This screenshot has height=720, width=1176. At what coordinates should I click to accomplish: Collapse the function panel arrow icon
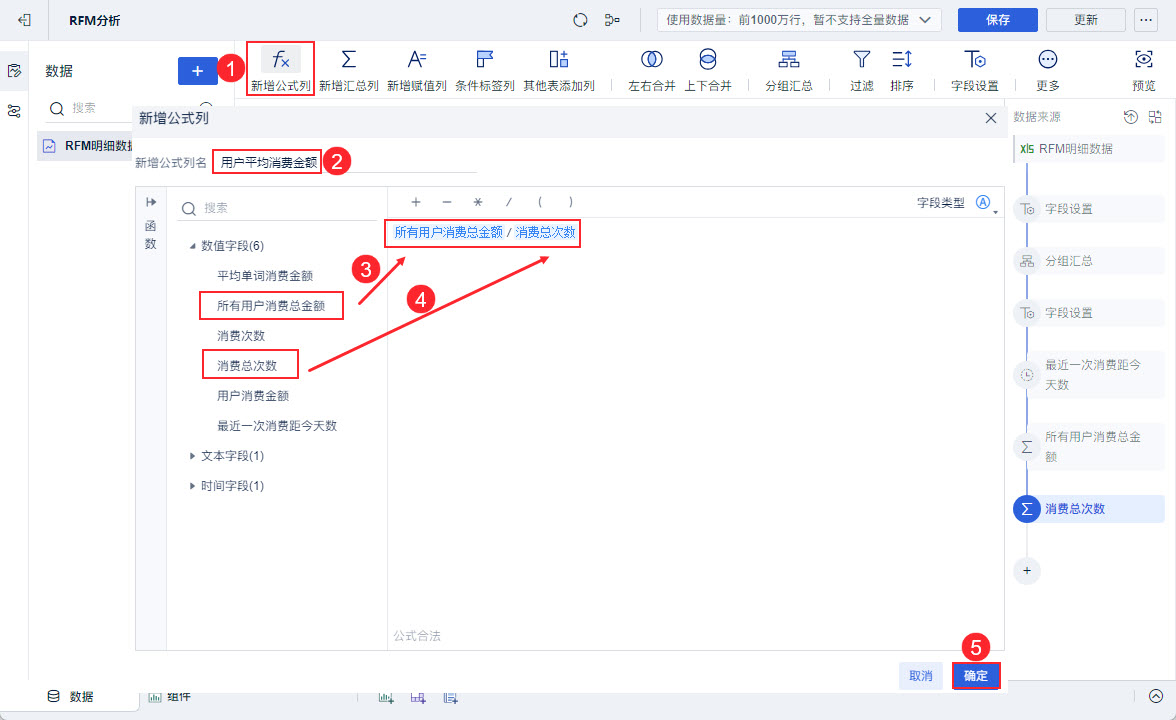click(x=151, y=202)
